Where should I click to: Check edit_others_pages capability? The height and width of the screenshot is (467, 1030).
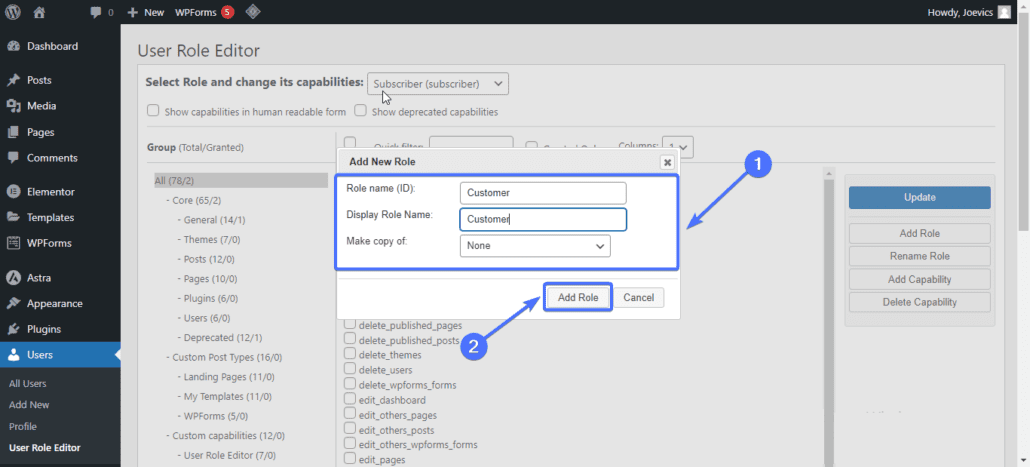(350, 414)
